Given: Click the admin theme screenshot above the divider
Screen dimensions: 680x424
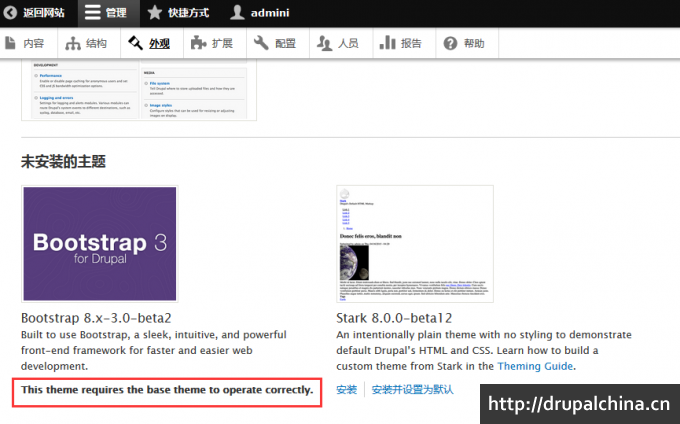Looking at the screenshot, I should (139, 90).
